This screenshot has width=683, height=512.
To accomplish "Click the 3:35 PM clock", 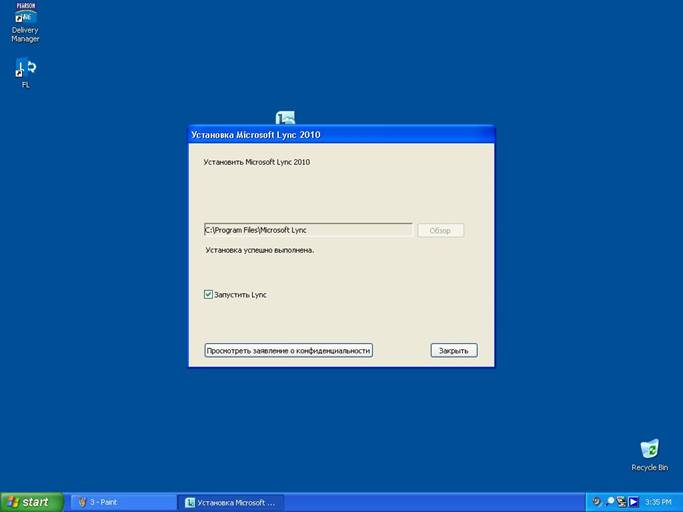I will pos(658,502).
